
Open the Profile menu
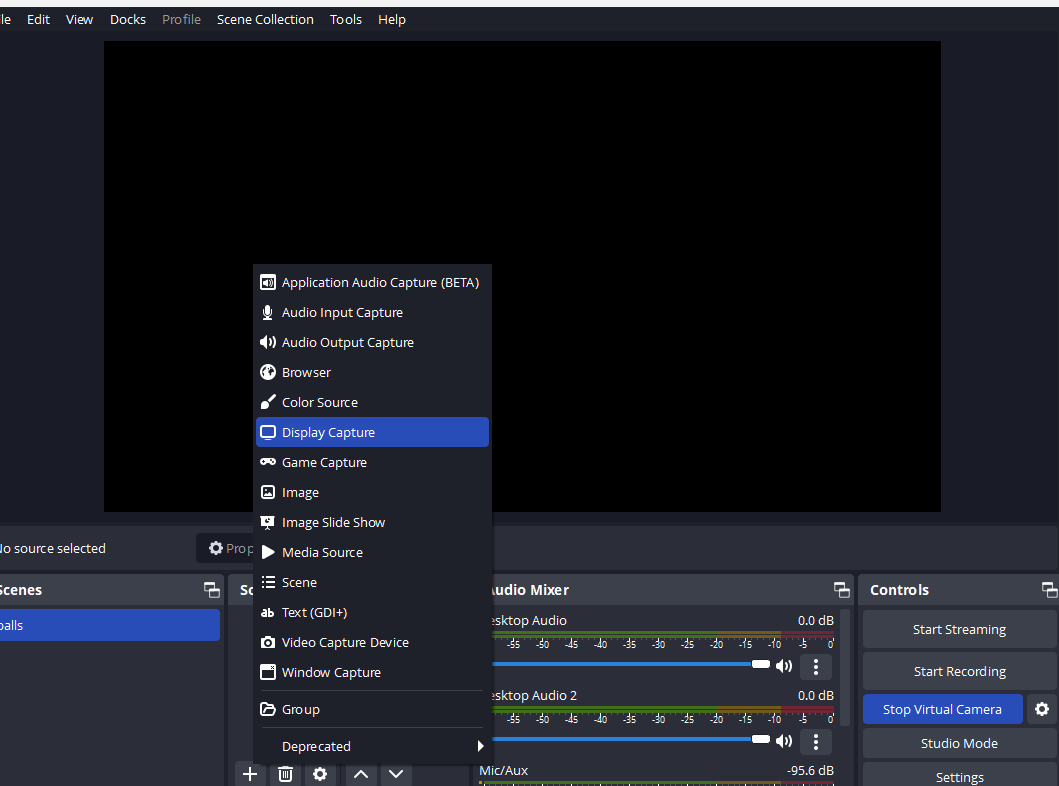pos(181,20)
